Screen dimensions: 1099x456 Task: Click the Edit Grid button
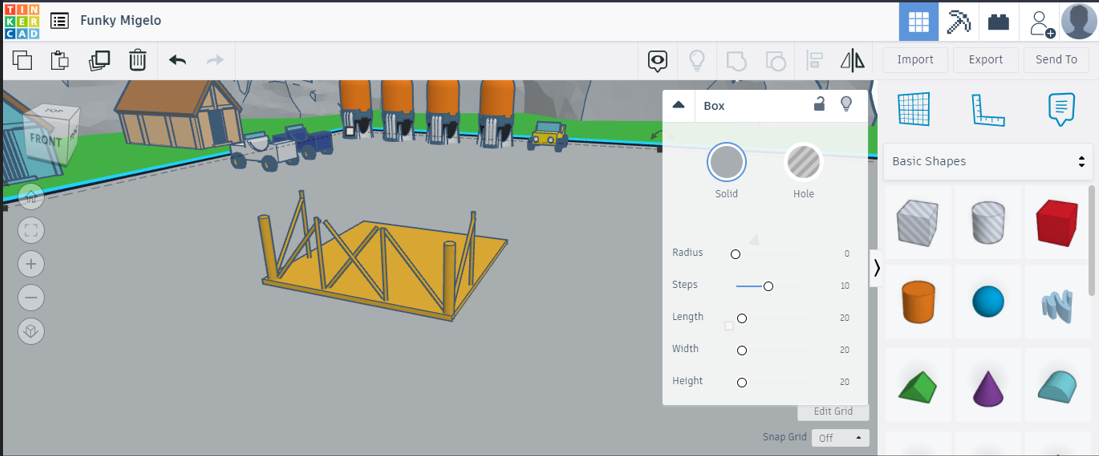(x=833, y=411)
